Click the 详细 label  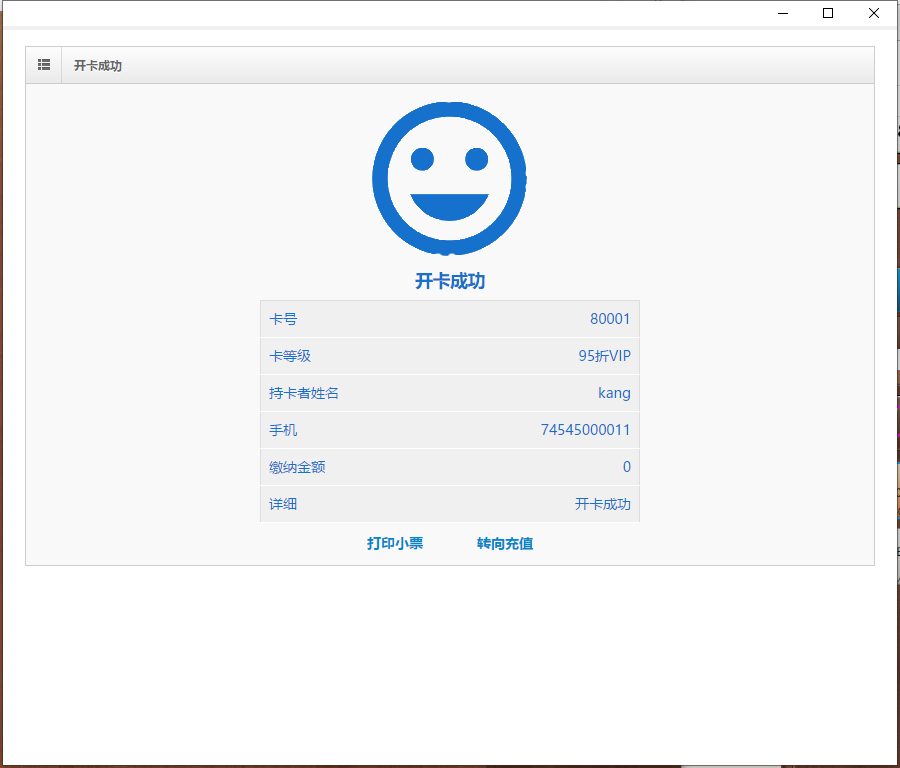[x=283, y=504]
